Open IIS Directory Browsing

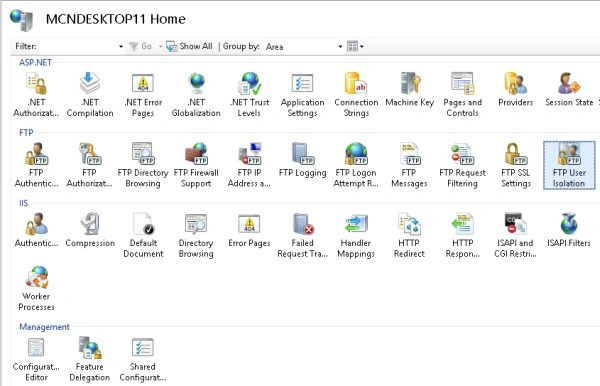point(196,235)
